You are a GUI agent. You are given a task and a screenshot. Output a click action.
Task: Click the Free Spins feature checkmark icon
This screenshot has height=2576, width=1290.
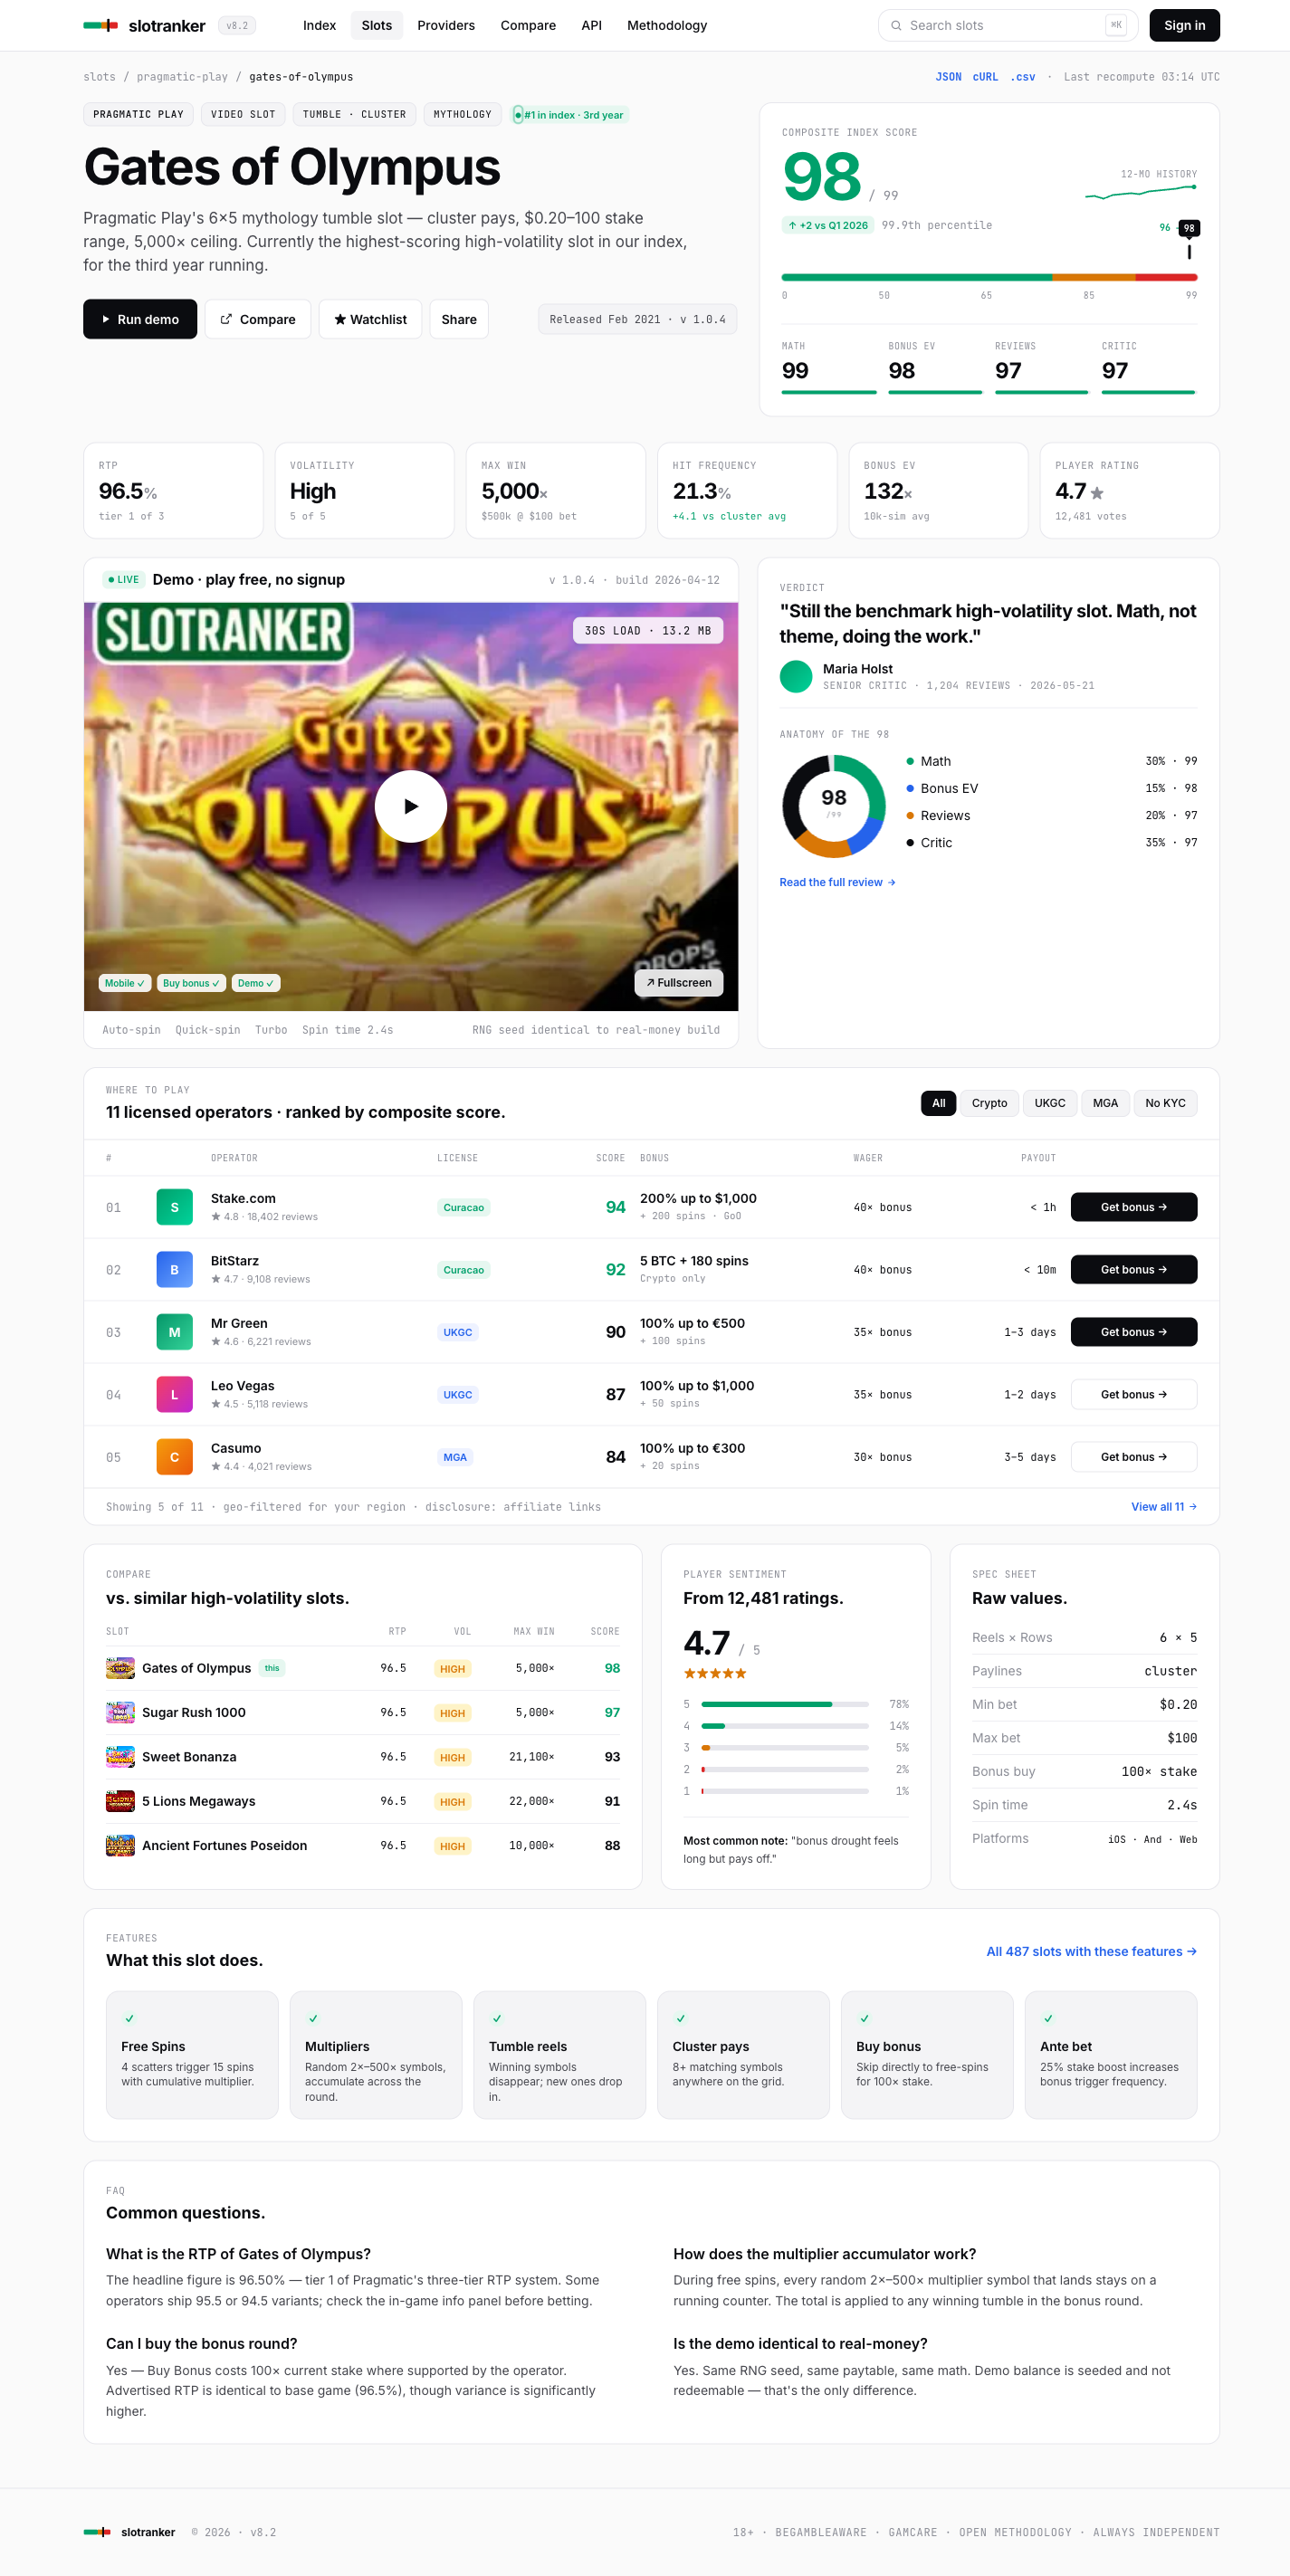pyautogui.click(x=129, y=2019)
